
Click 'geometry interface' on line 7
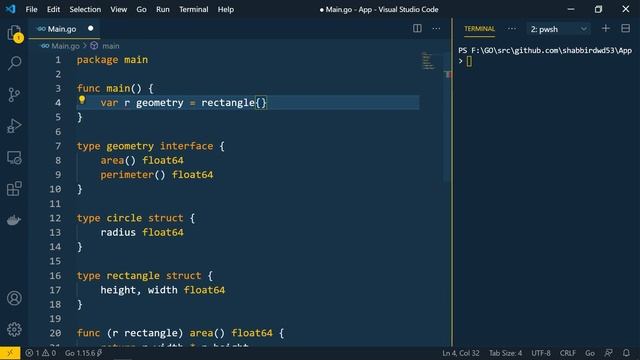[x=160, y=146]
